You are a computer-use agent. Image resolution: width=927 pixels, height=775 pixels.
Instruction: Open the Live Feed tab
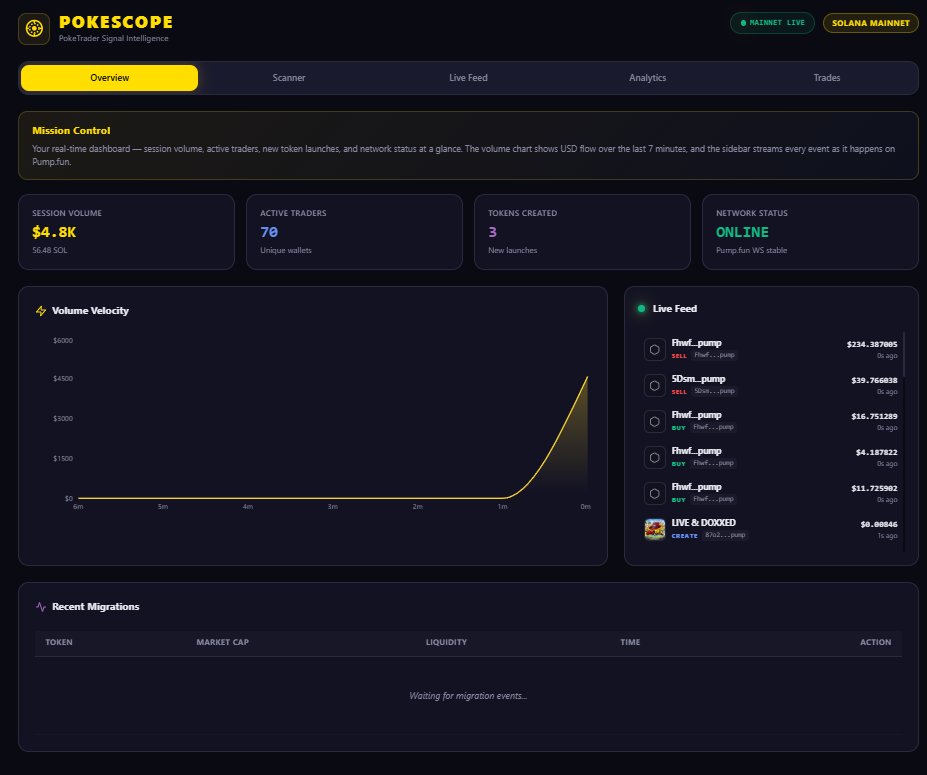point(468,77)
